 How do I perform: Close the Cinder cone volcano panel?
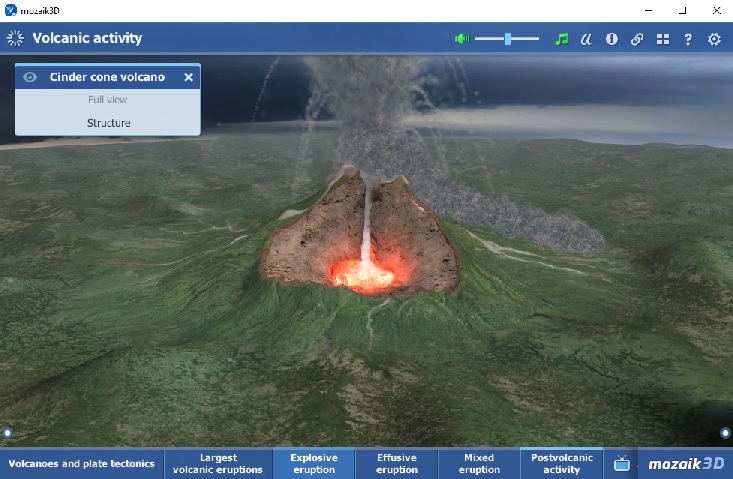click(x=188, y=77)
